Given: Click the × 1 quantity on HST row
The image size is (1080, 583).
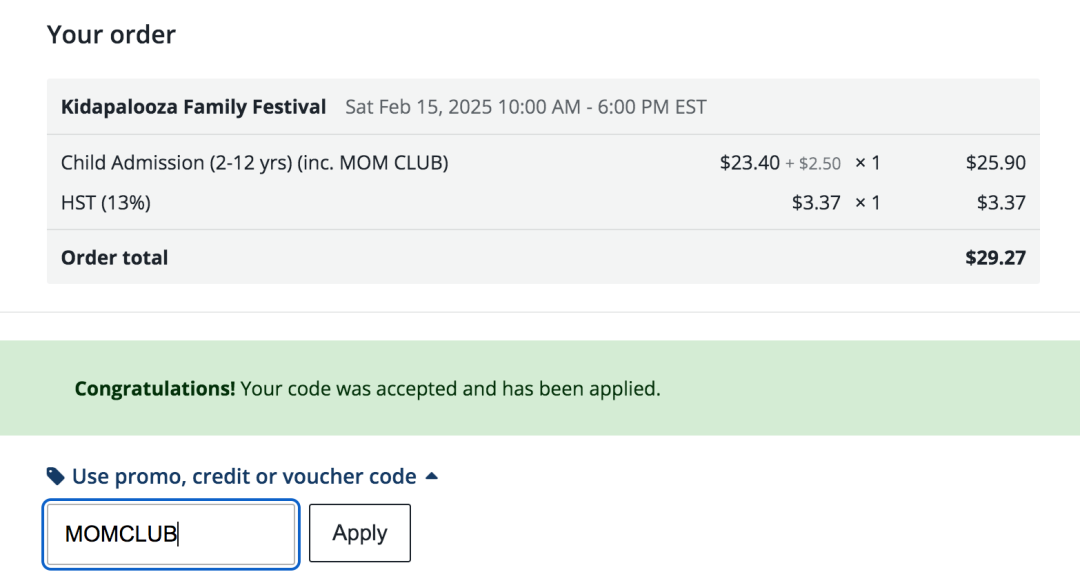Looking at the screenshot, I should tap(867, 203).
